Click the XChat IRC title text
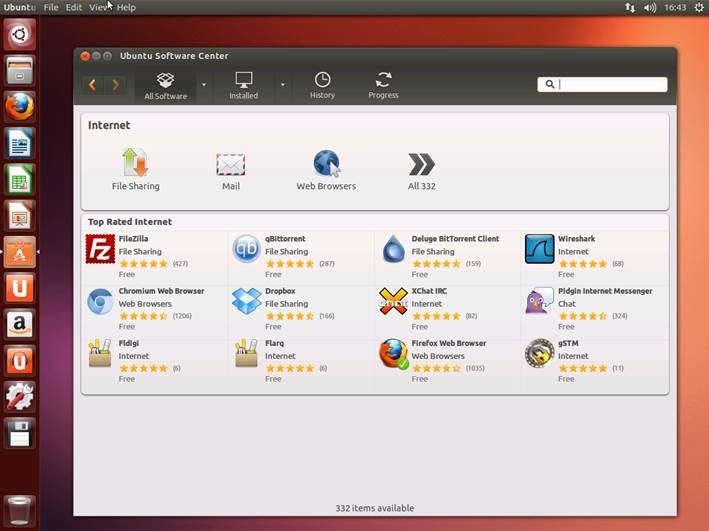 [x=429, y=291]
